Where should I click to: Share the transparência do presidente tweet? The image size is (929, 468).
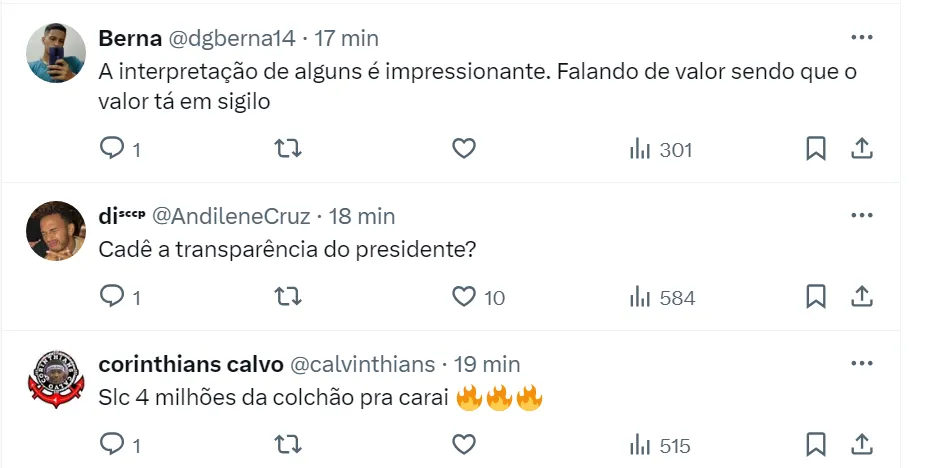point(862,297)
